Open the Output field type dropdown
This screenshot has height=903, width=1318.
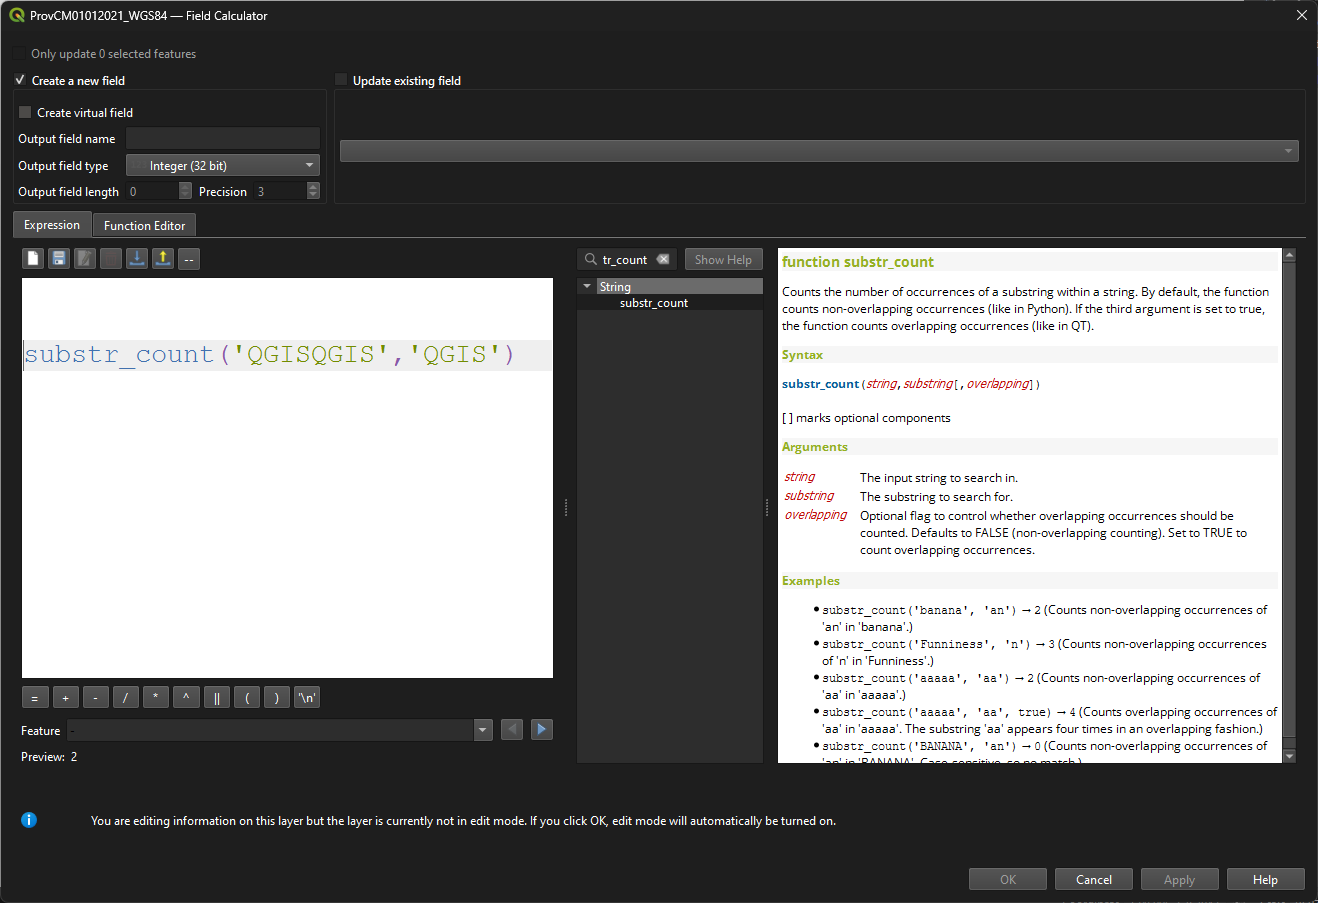(x=223, y=166)
